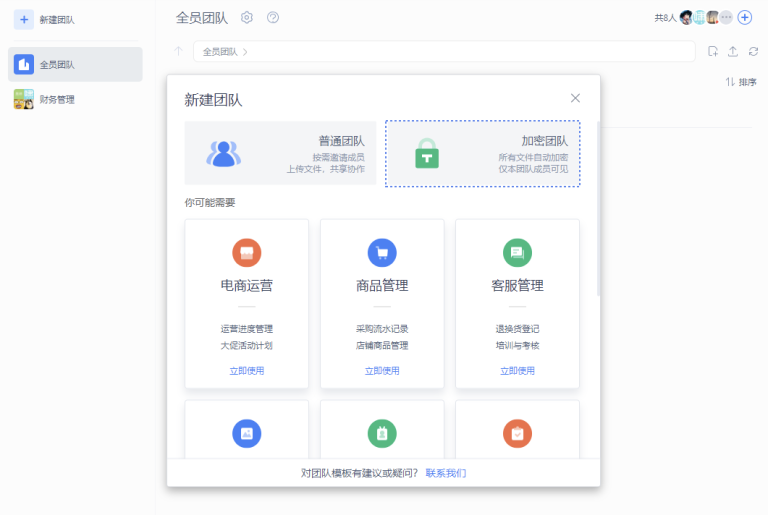This screenshot has height=515, width=768.
Task: Expand the 全员团队 breadcrumb chevron
Action: [x=245, y=51]
